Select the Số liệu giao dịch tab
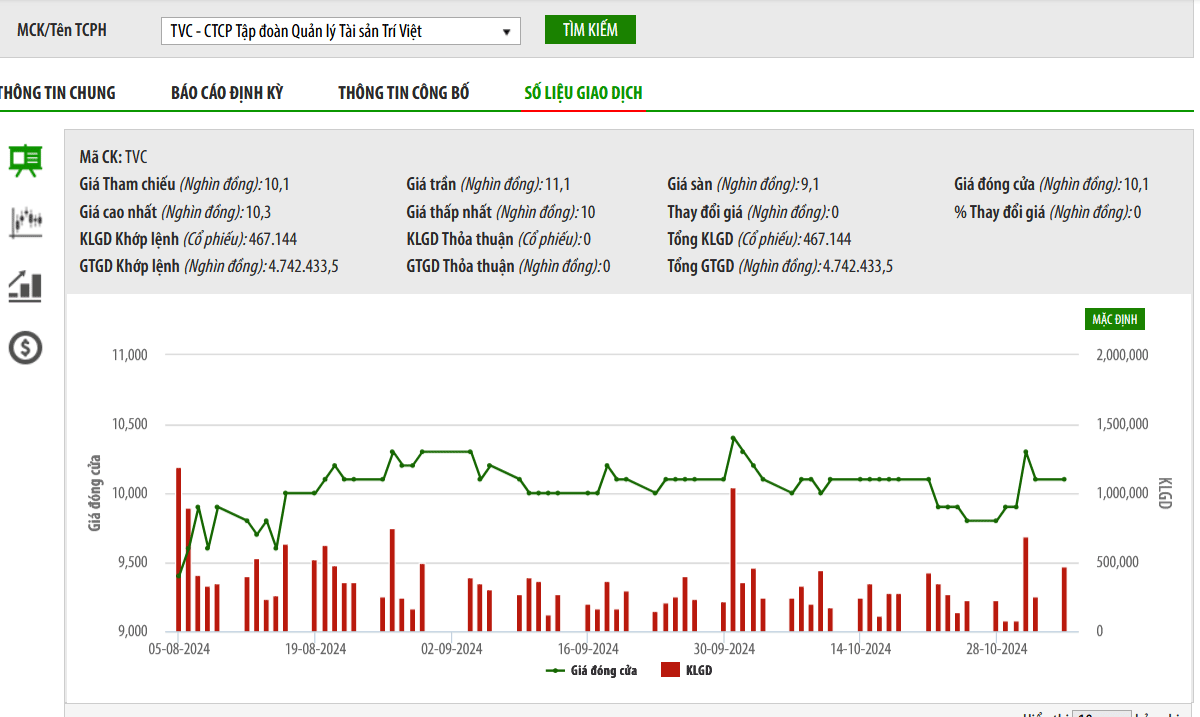This screenshot has height=717, width=1200. pos(583,93)
